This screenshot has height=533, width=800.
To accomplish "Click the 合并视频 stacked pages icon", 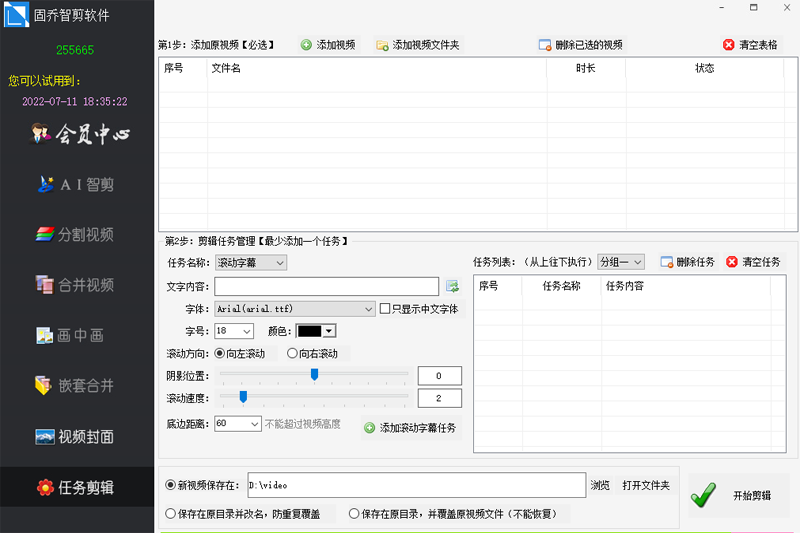I will (44, 285).
